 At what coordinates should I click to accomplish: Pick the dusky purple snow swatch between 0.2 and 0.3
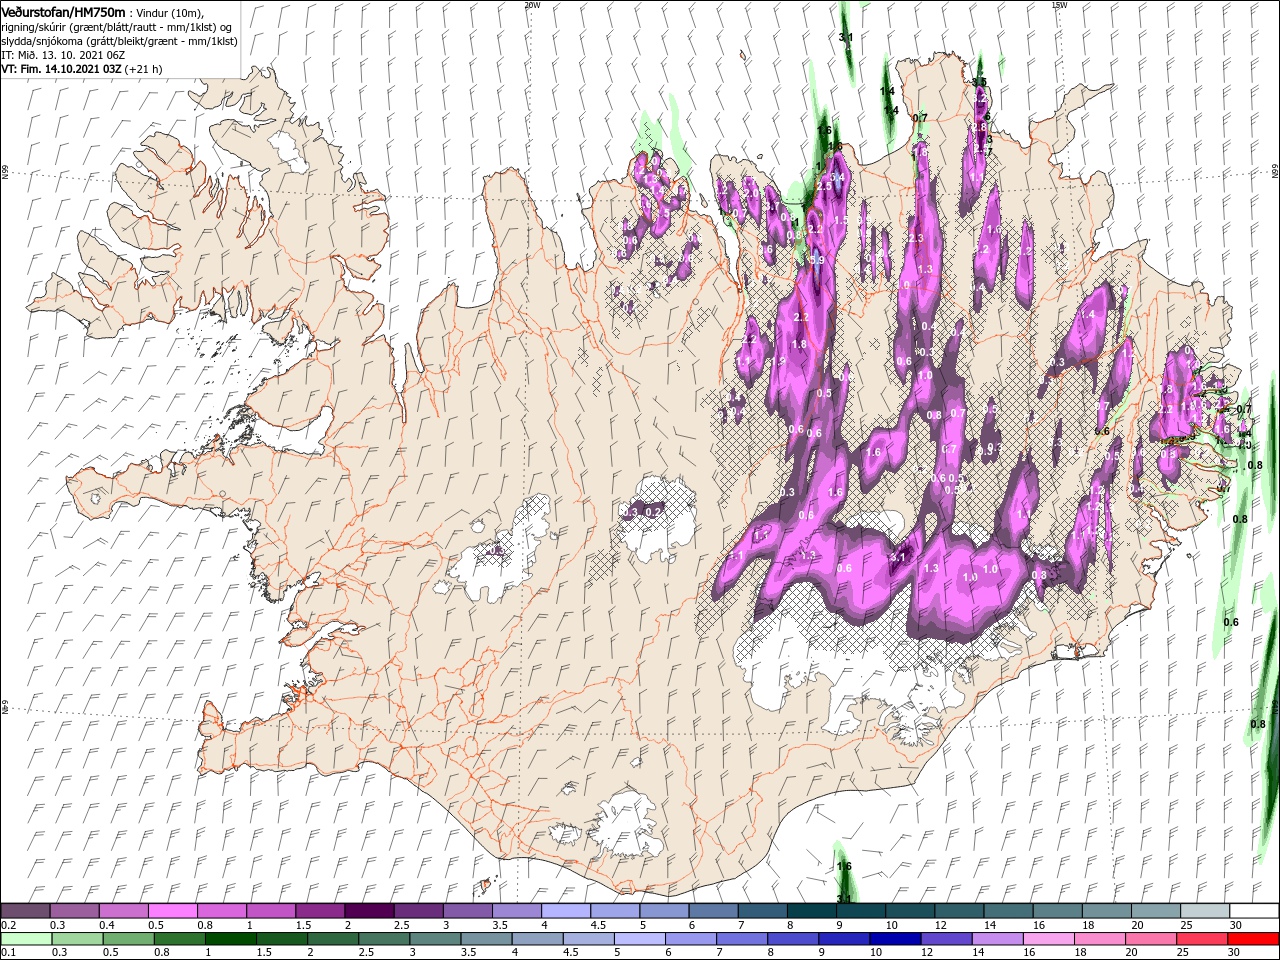tap(26, 911)
